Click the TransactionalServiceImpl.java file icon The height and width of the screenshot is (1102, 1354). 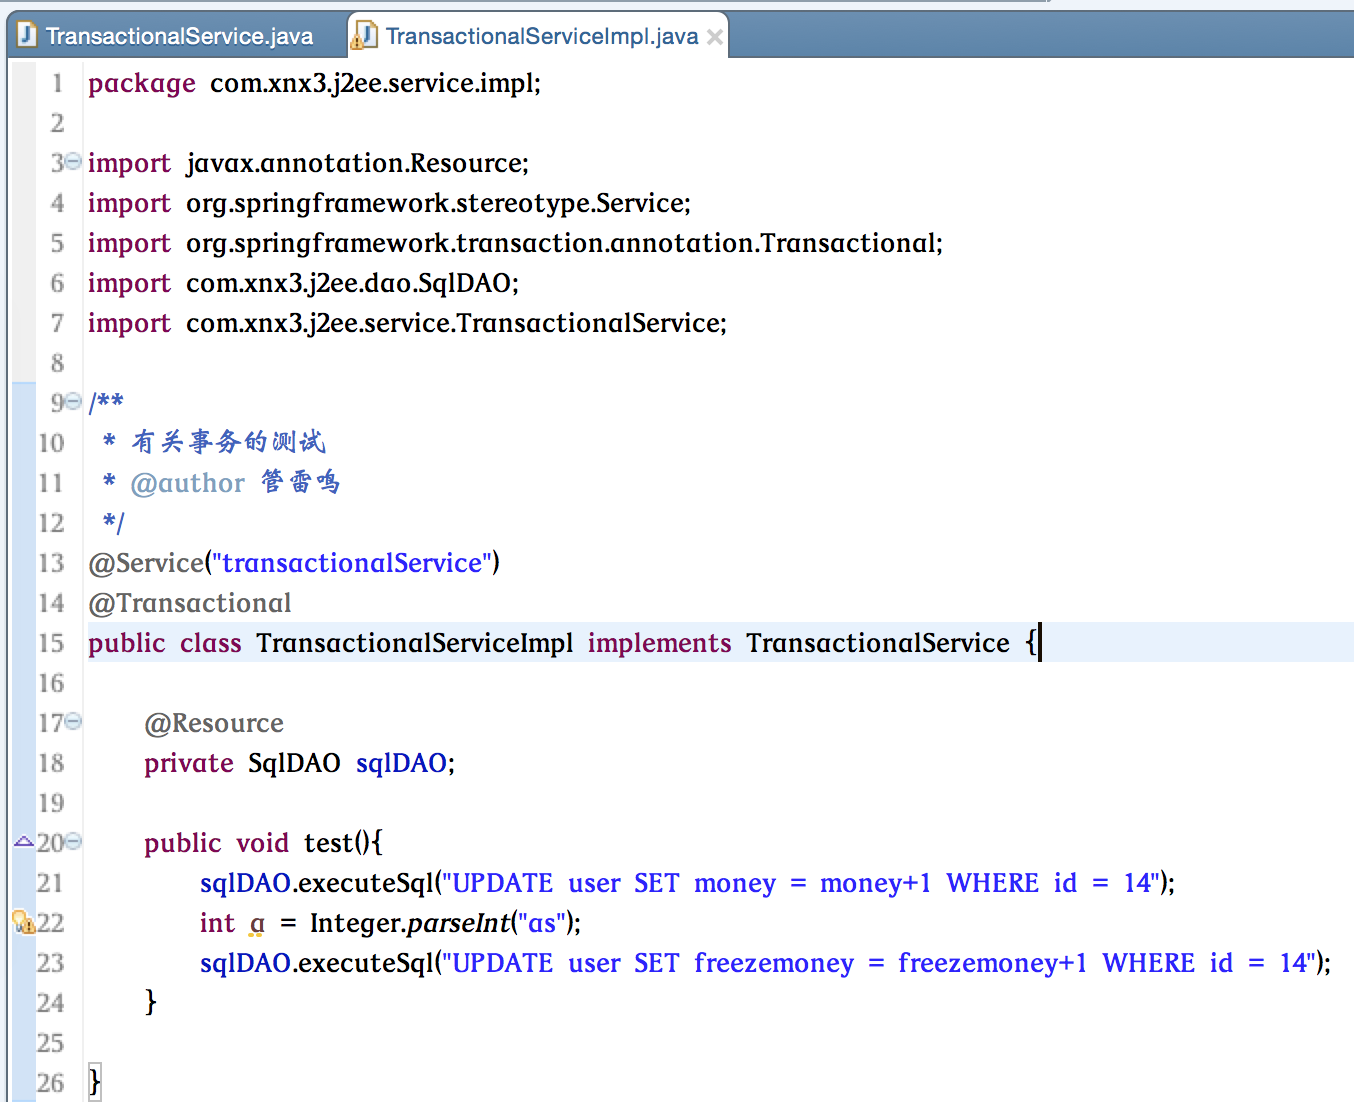click(363, 35)
